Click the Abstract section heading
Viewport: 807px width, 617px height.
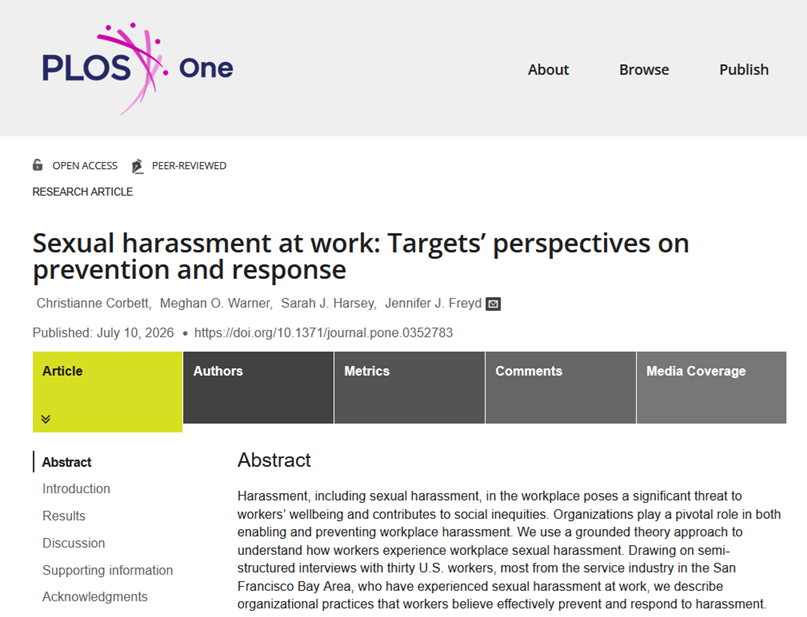(274, 460)
